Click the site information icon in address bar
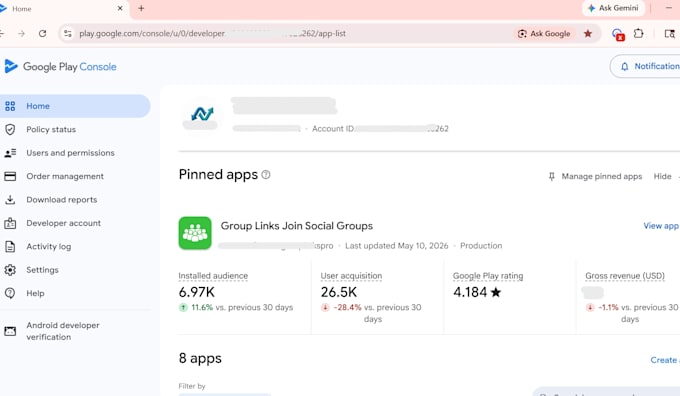Image resolution: width=680 pixels, height=396 pixels. coord(68,33)
